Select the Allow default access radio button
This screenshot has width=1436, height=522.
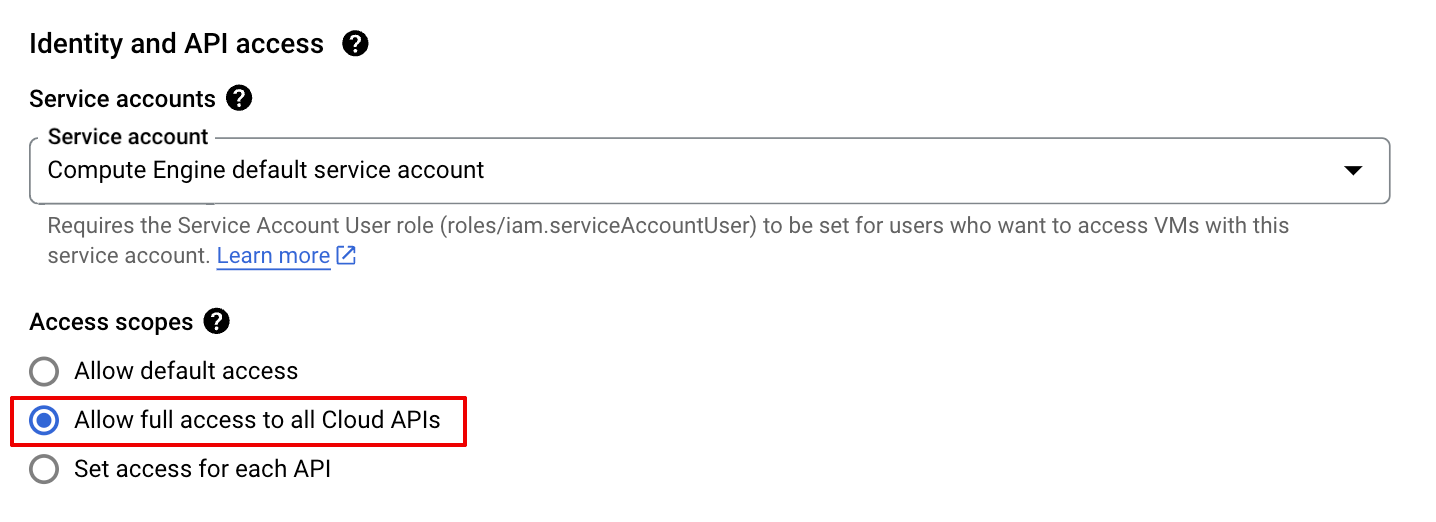[44, 372]
